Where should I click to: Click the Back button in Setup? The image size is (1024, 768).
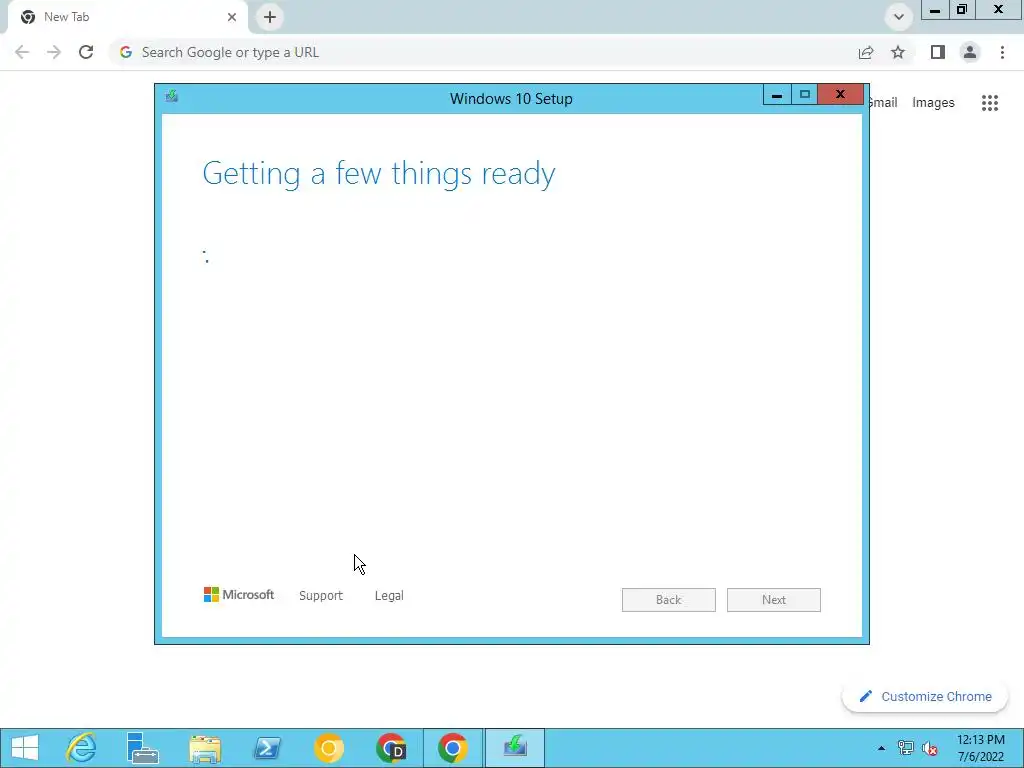pyautogui.click(x=669, y=600)
